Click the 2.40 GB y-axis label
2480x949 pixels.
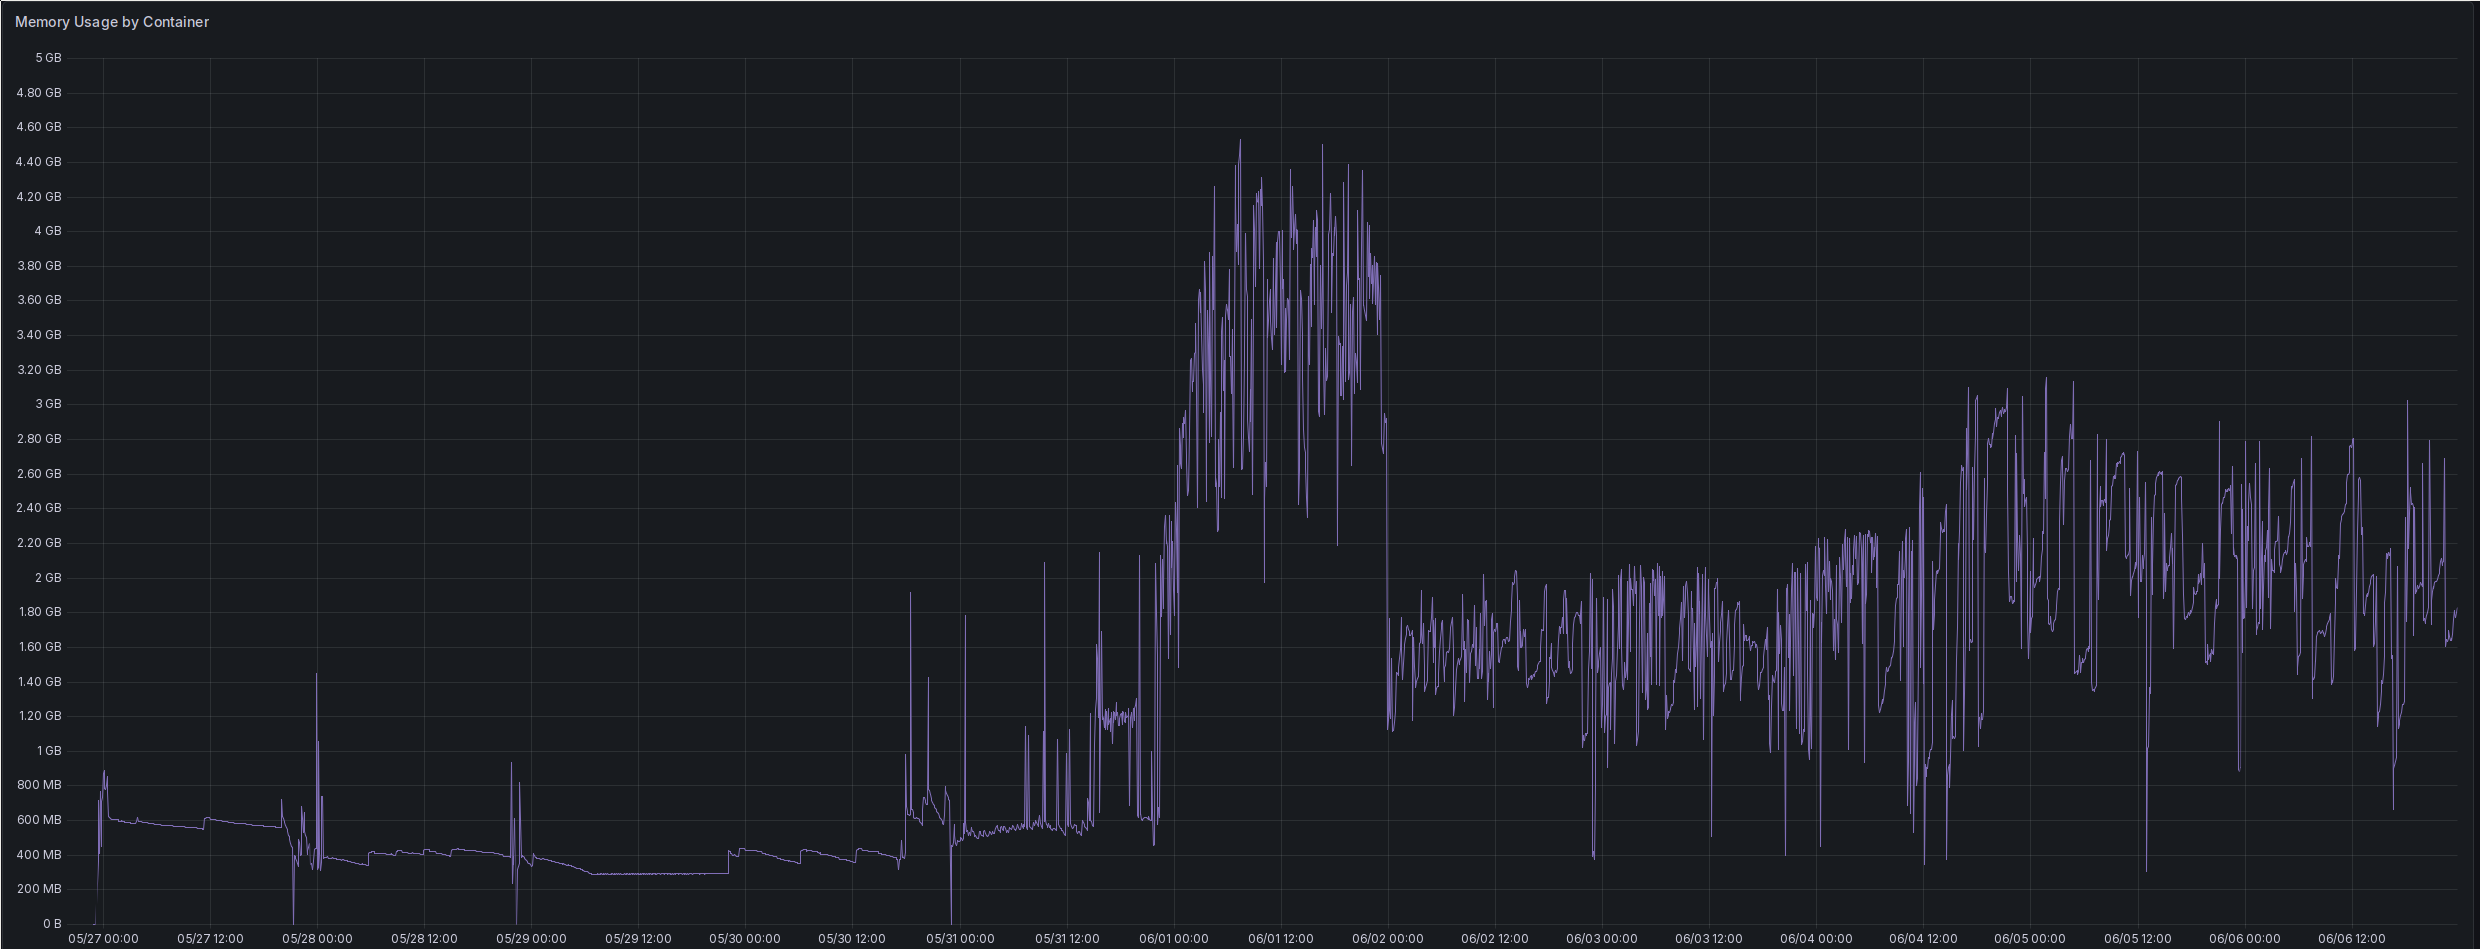(39, 508)
